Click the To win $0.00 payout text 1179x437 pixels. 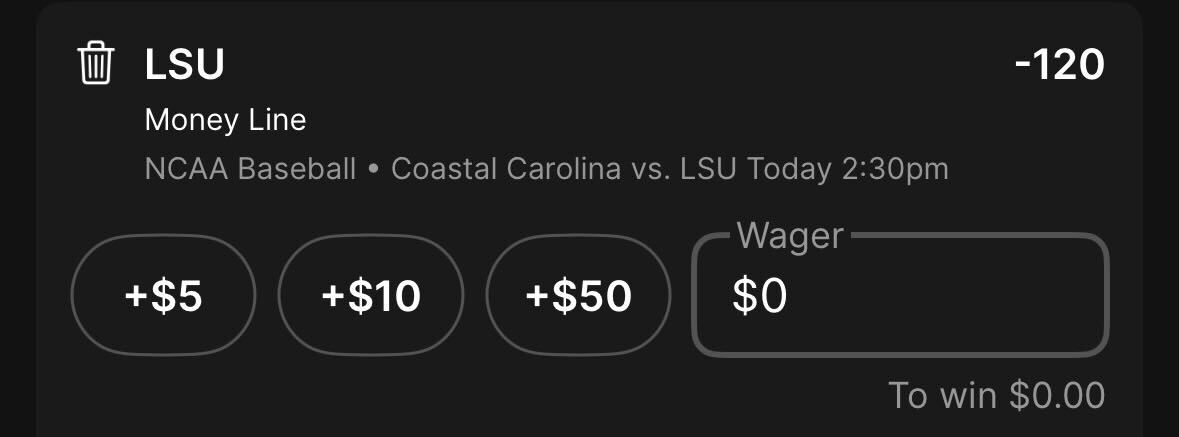(996, 396)
